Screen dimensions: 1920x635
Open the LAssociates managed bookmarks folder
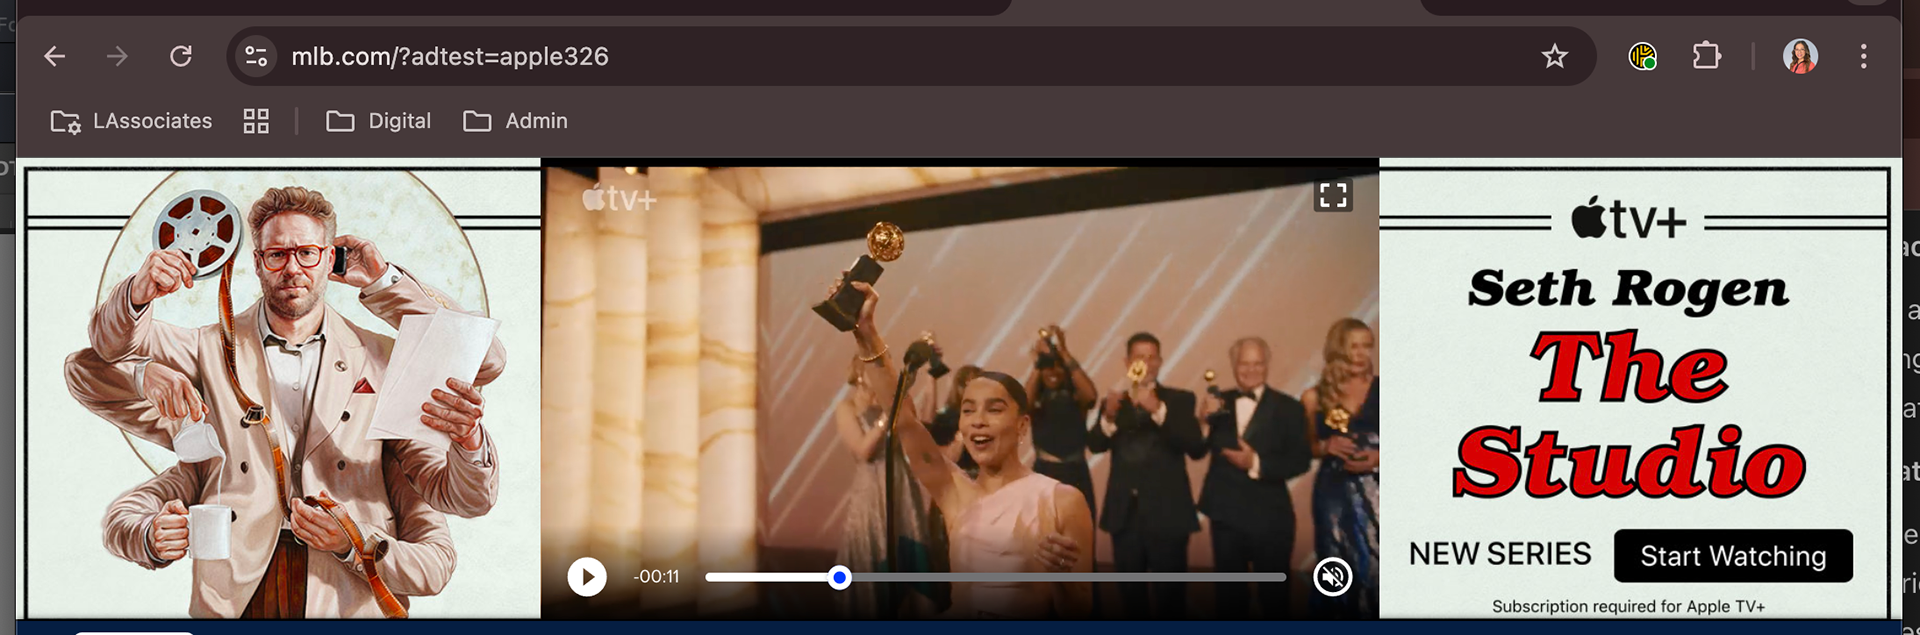click(131, 121)
